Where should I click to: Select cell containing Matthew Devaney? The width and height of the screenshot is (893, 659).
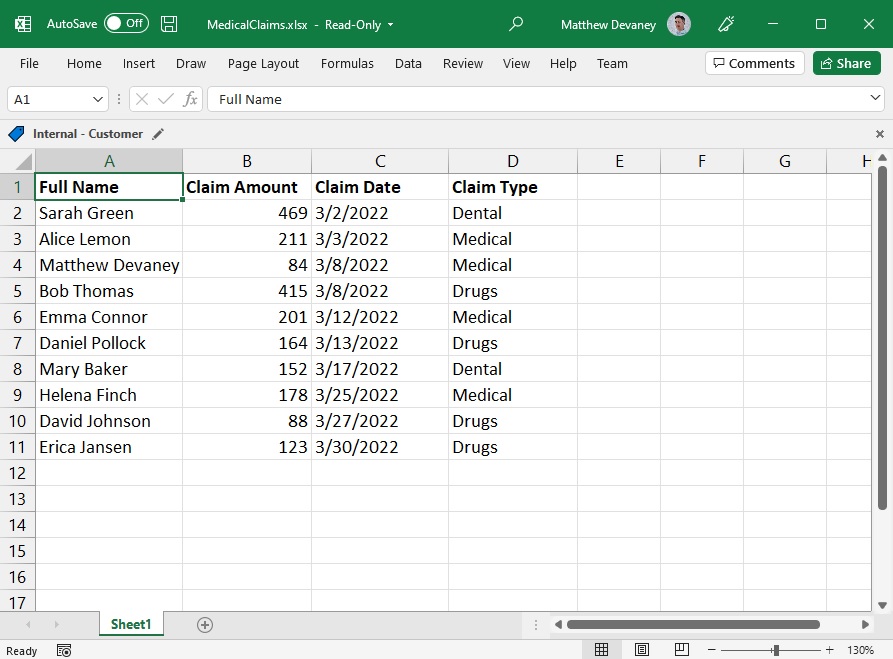coord(109,265)
